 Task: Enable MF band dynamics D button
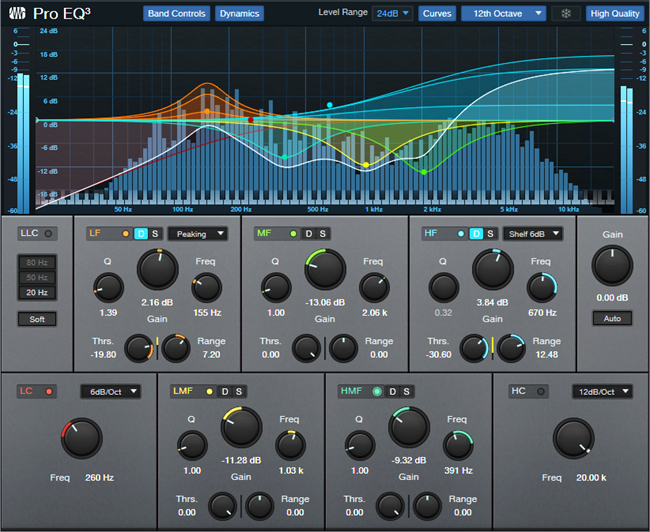[308, 234]
